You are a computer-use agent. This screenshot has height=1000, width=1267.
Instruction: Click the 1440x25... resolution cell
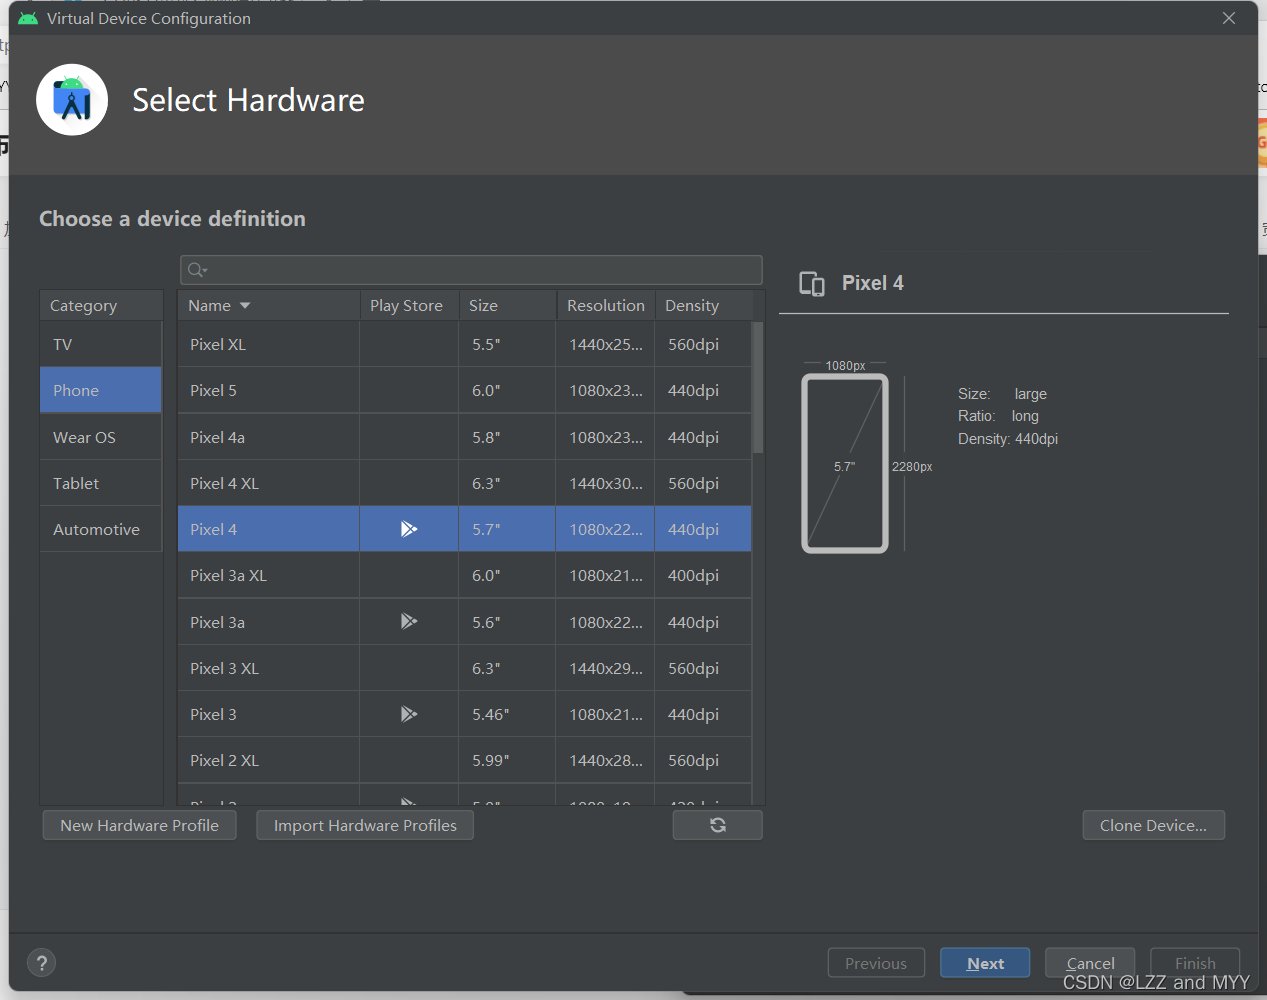click(606, 344)
